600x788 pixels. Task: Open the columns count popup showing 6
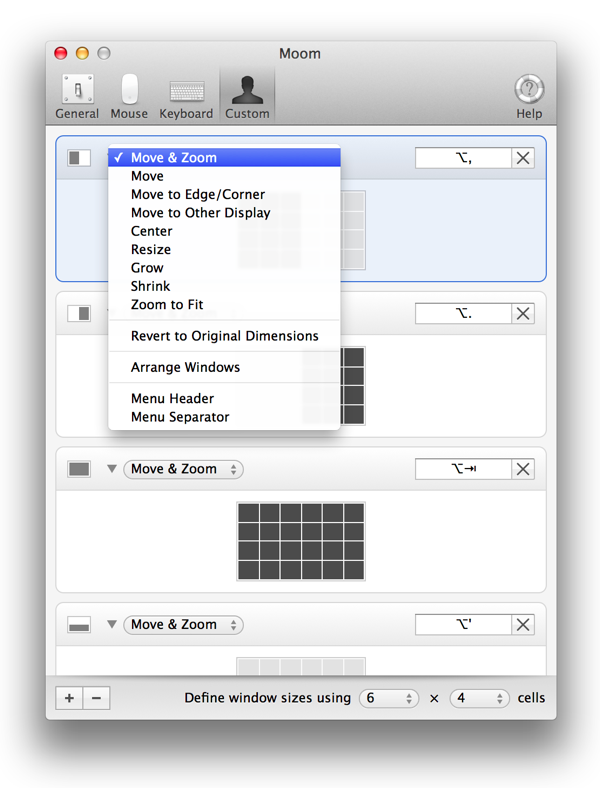click(389, 698)
